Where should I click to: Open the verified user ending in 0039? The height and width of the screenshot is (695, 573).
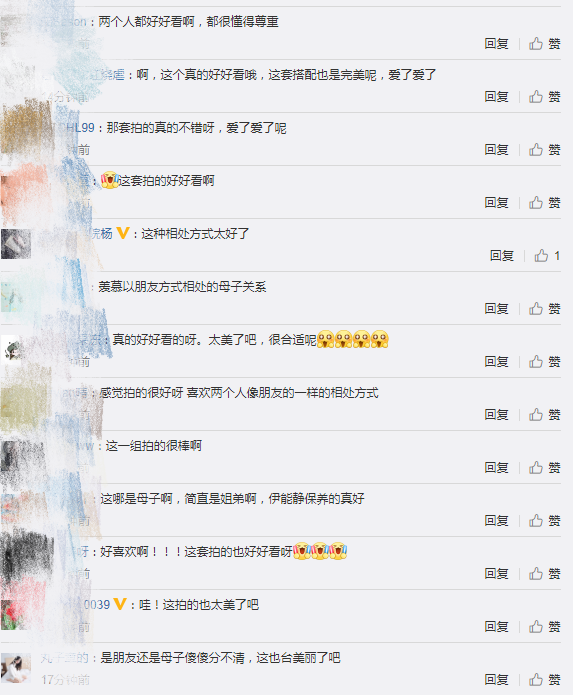point(97,605)
